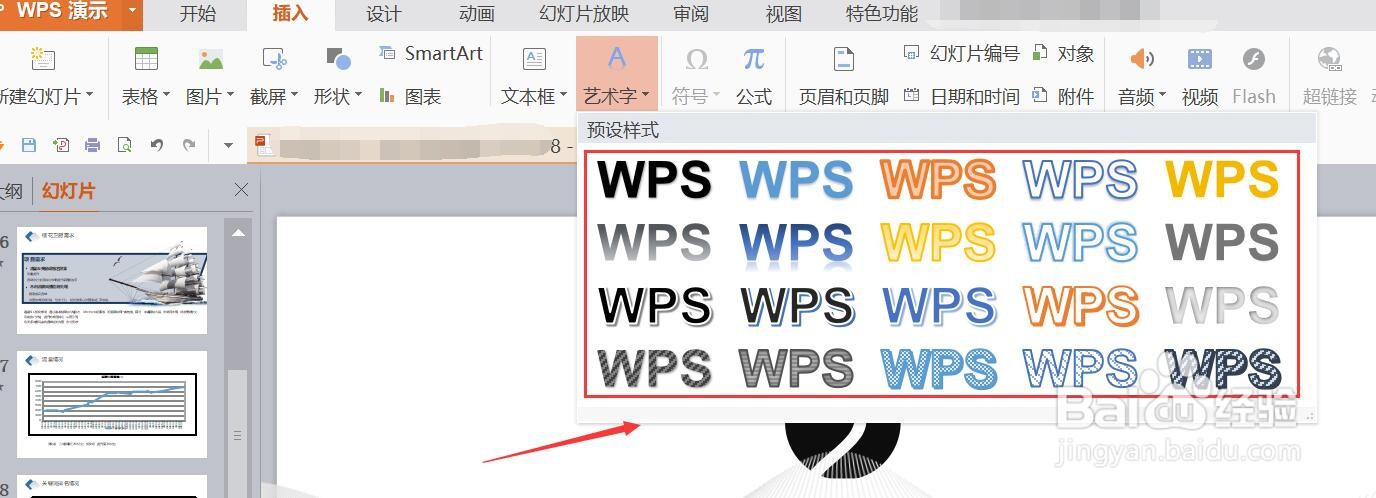
Task: Choose light blue dotted WPS style in bottom row
Action: coord(938,368)
